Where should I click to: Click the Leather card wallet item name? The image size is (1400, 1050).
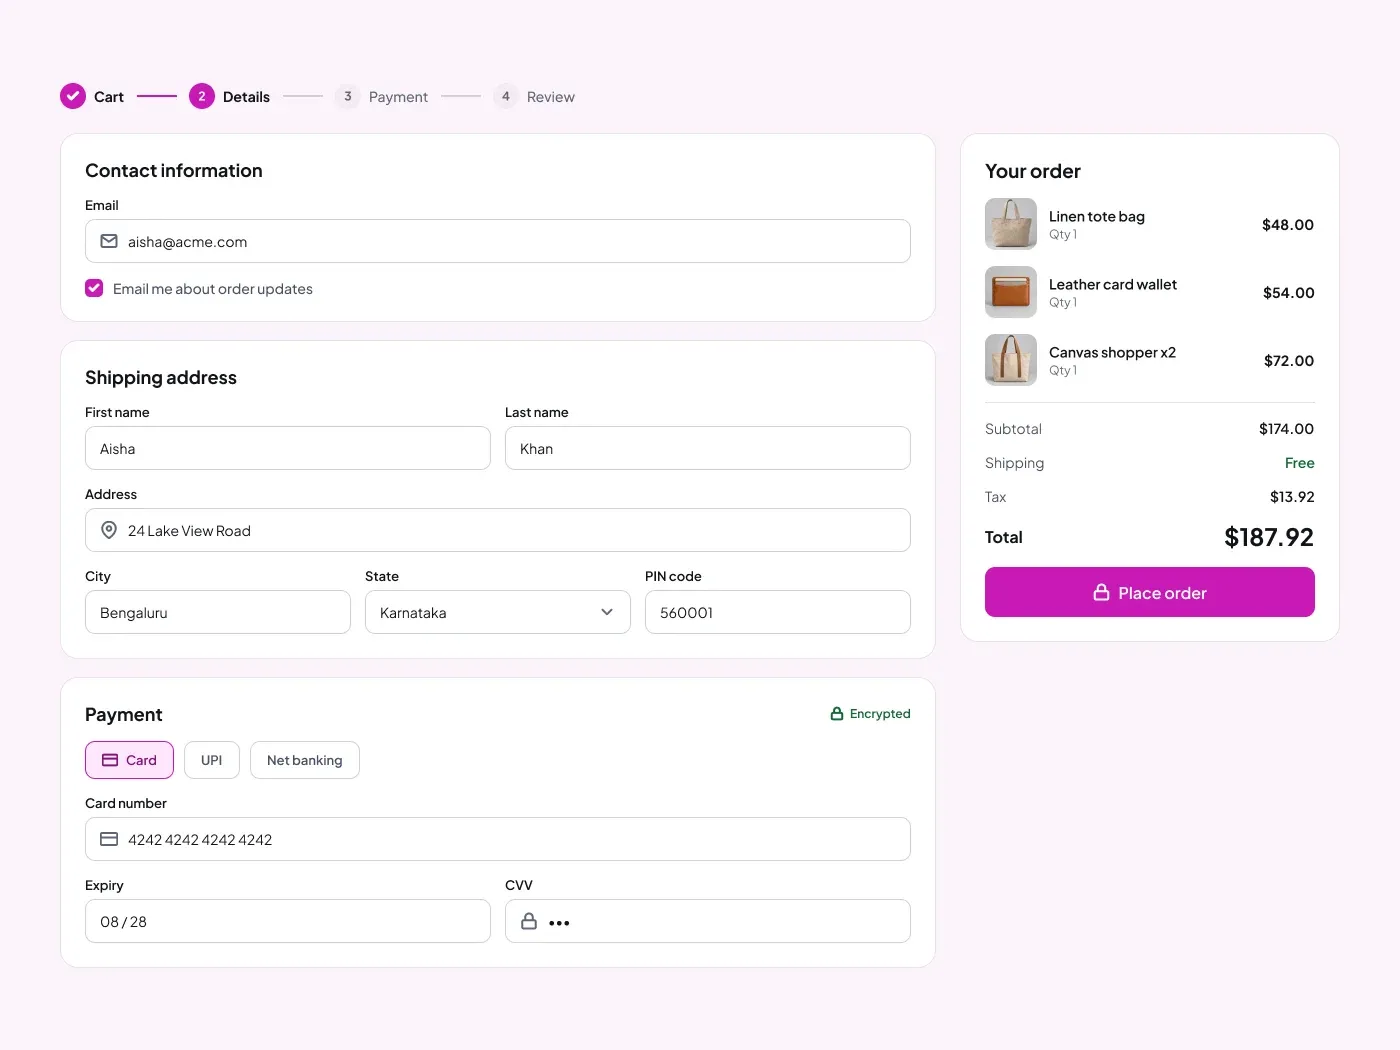tap(1113, 284)
